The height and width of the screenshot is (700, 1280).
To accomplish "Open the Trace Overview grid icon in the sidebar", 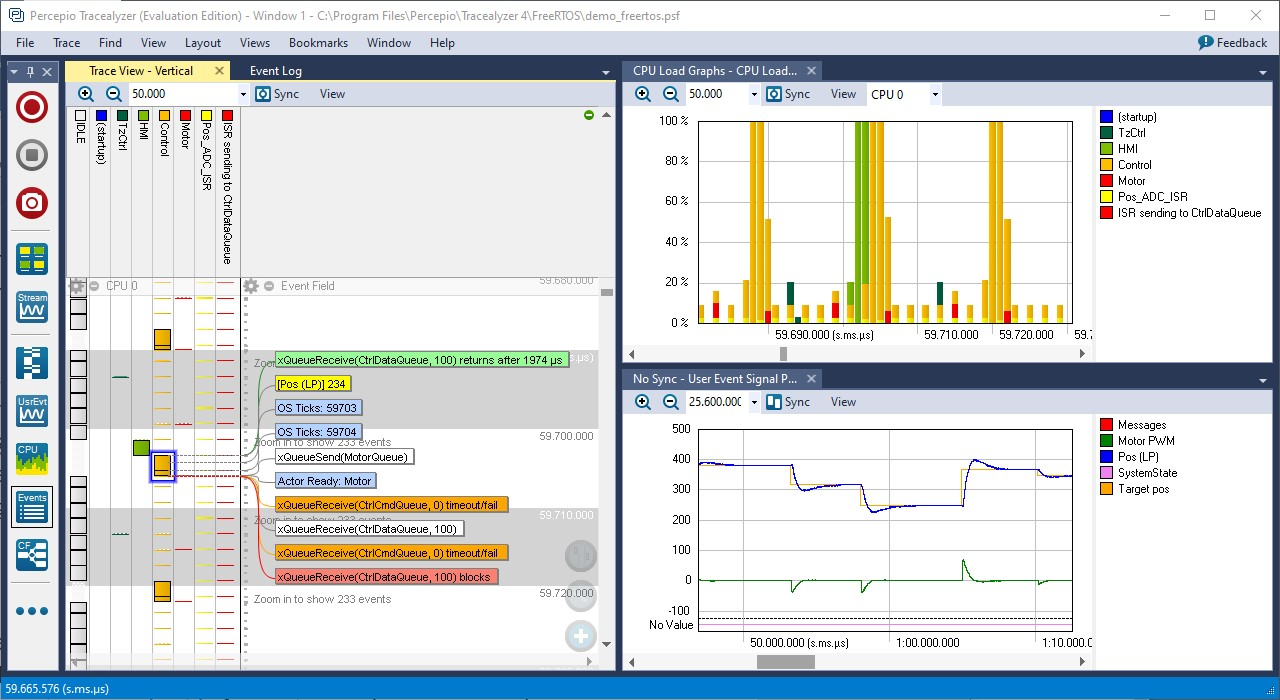I will tap(32, 258).
